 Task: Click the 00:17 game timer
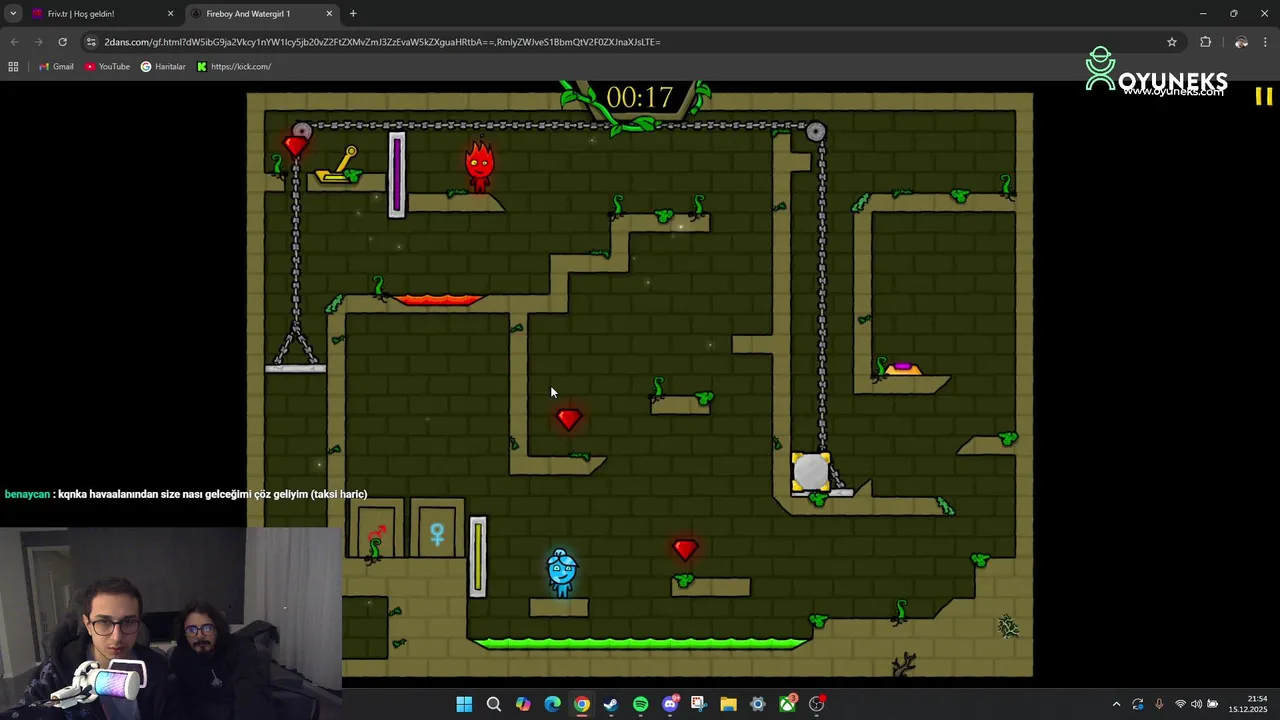[x=640, y=98]
